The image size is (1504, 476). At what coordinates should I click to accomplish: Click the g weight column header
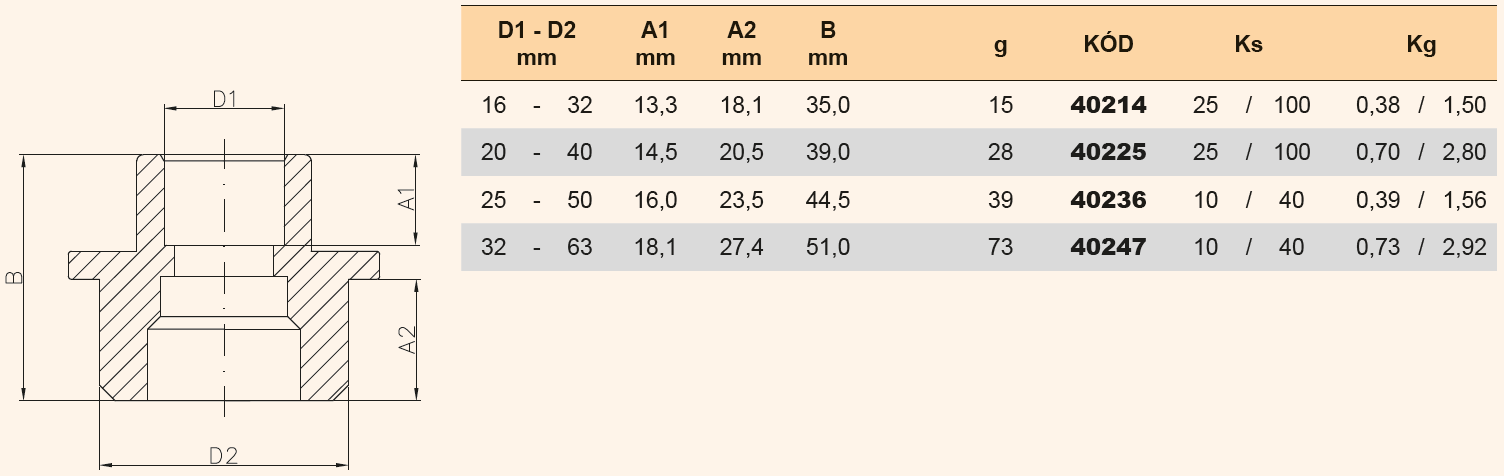[1000, 45]
